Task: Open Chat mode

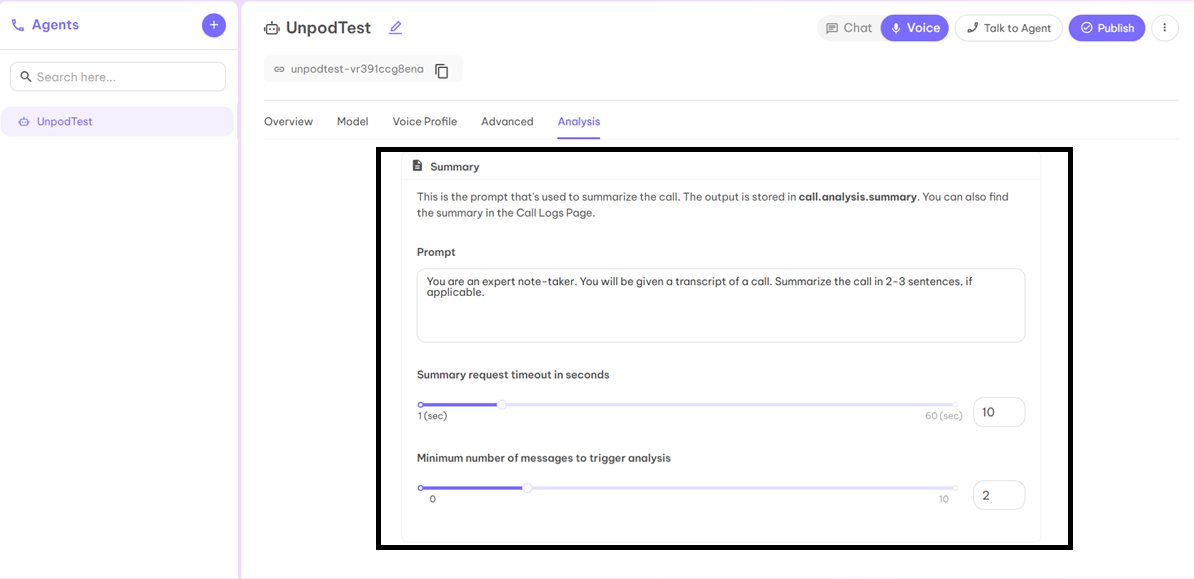Action: [848, 27]
